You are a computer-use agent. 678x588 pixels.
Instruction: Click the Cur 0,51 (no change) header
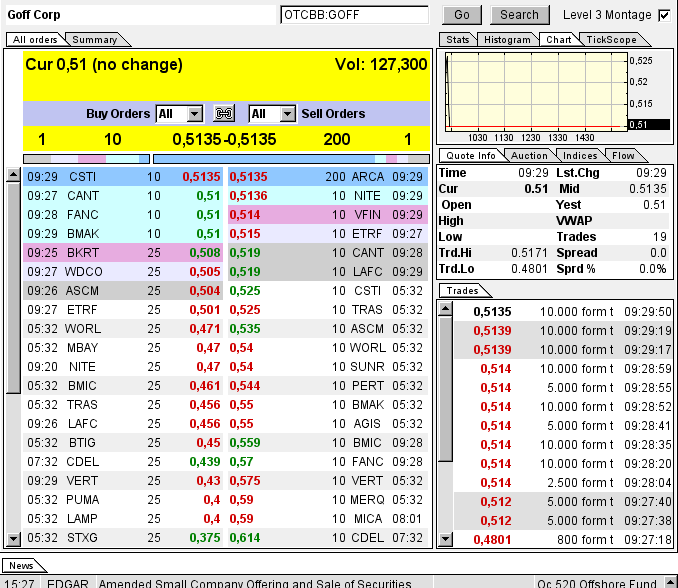(x=104, y=65)
